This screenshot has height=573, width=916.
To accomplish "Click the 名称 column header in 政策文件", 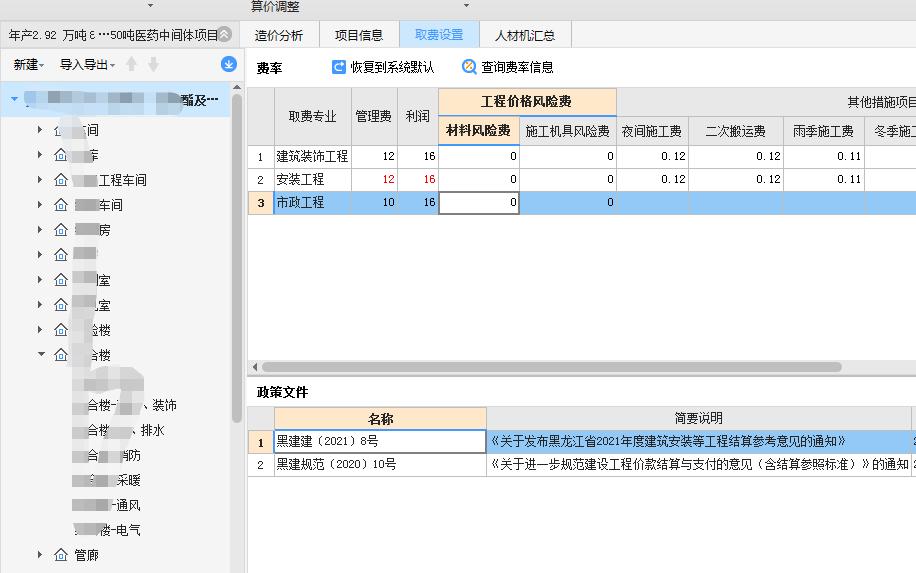I will 380,419.
